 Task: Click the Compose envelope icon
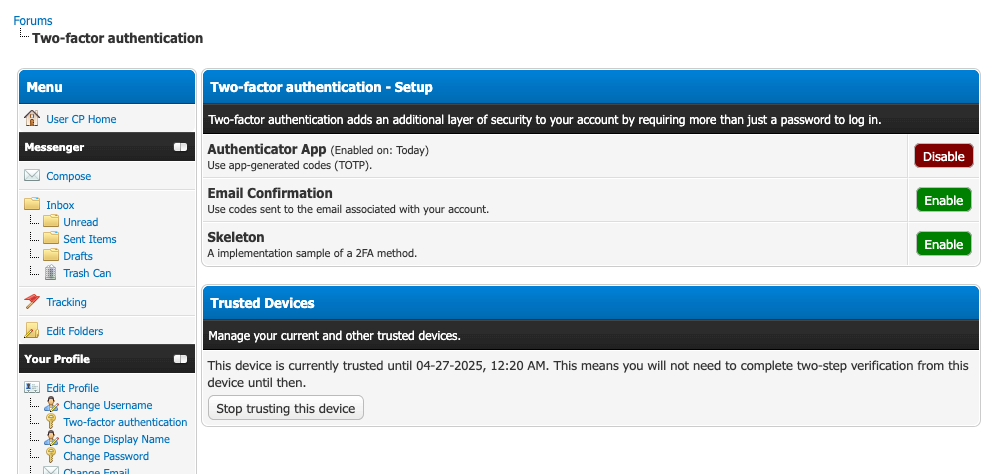32,176
